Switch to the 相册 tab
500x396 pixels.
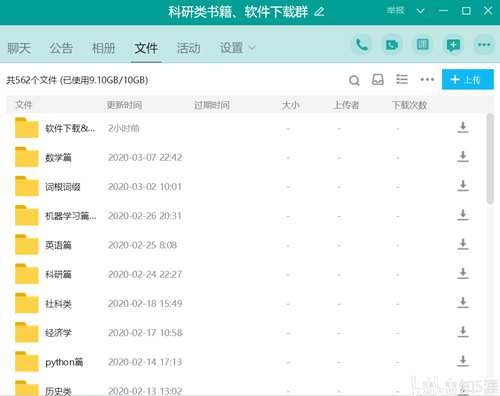(x=104, y=48)
